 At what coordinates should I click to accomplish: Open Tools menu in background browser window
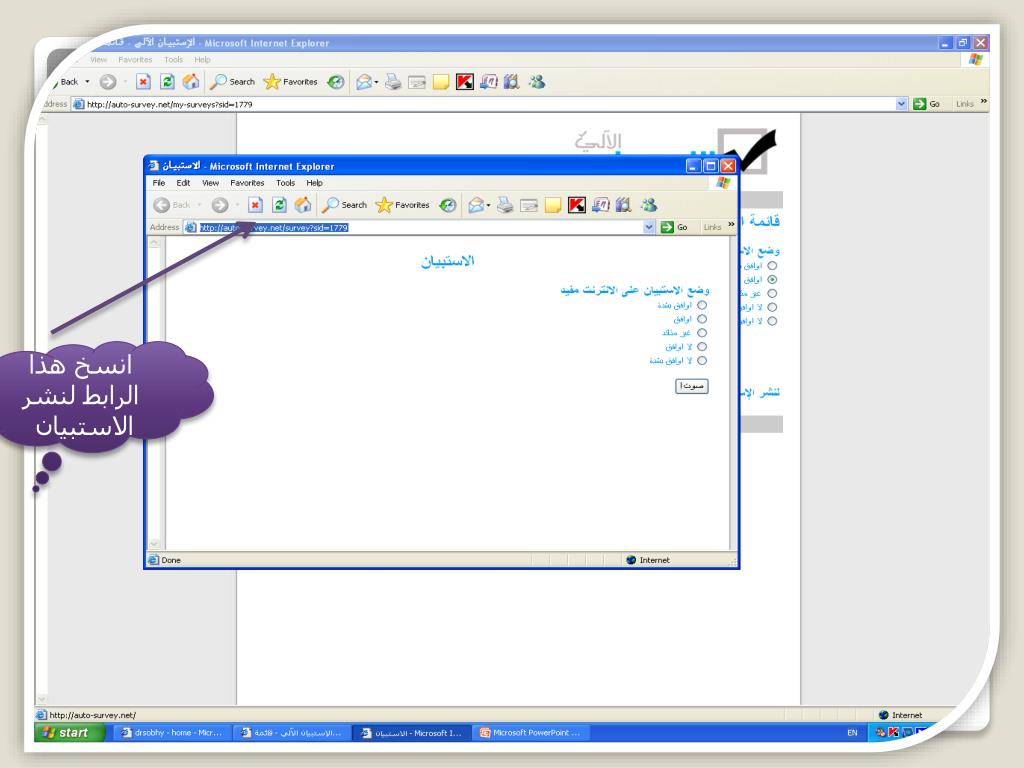[x=173, y=59]
